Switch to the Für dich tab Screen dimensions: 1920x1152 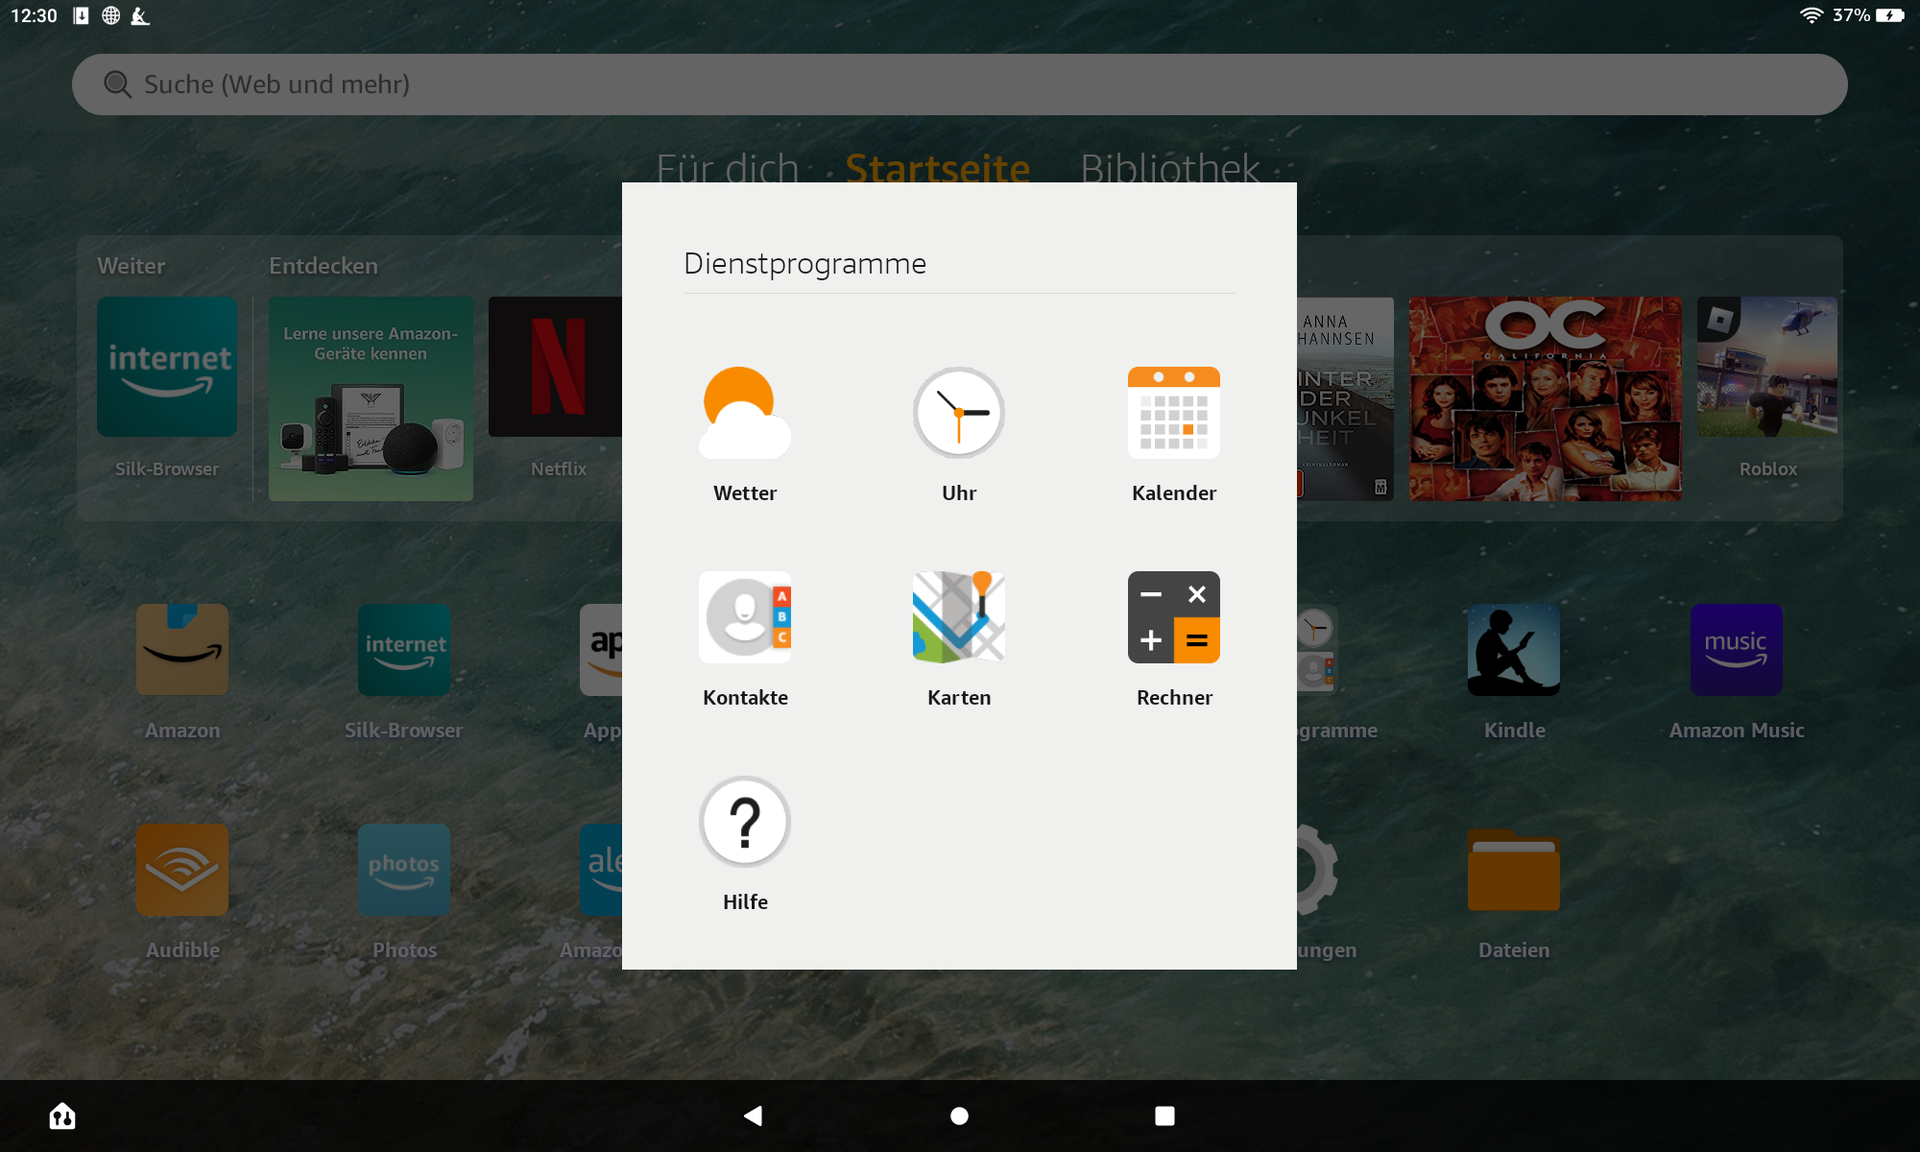point(727,167)
